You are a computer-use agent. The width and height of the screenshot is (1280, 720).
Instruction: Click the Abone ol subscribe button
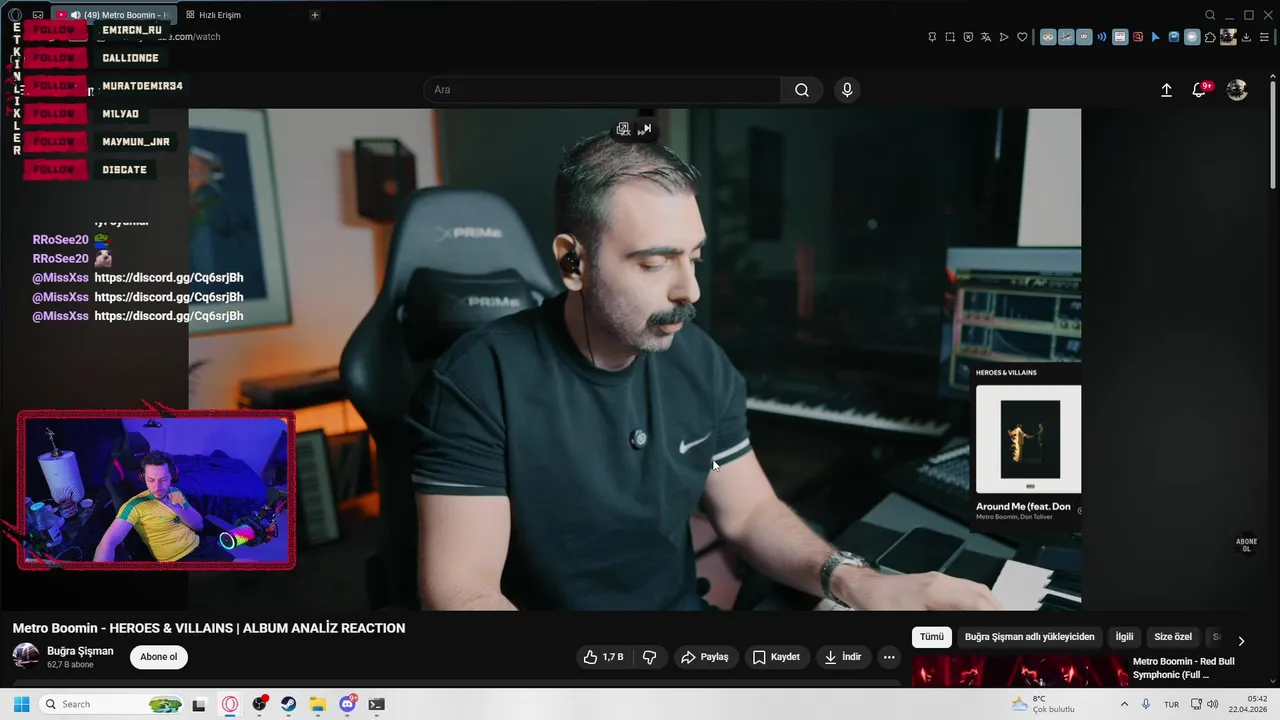[159, 657]
